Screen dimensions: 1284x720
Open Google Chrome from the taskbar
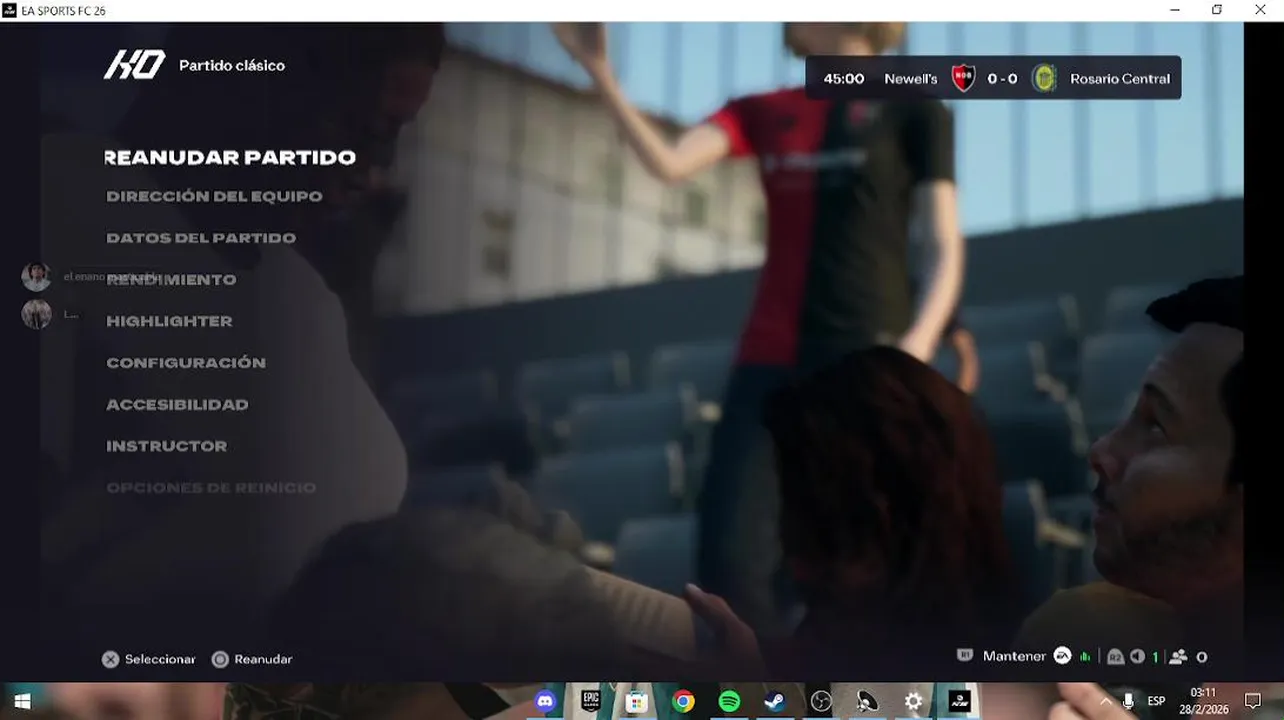point(683,702)
